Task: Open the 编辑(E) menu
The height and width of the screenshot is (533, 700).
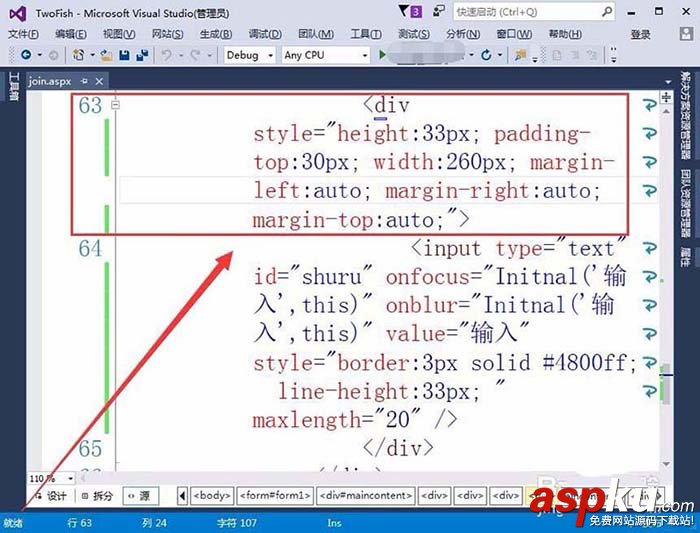Action: [71, 34]
